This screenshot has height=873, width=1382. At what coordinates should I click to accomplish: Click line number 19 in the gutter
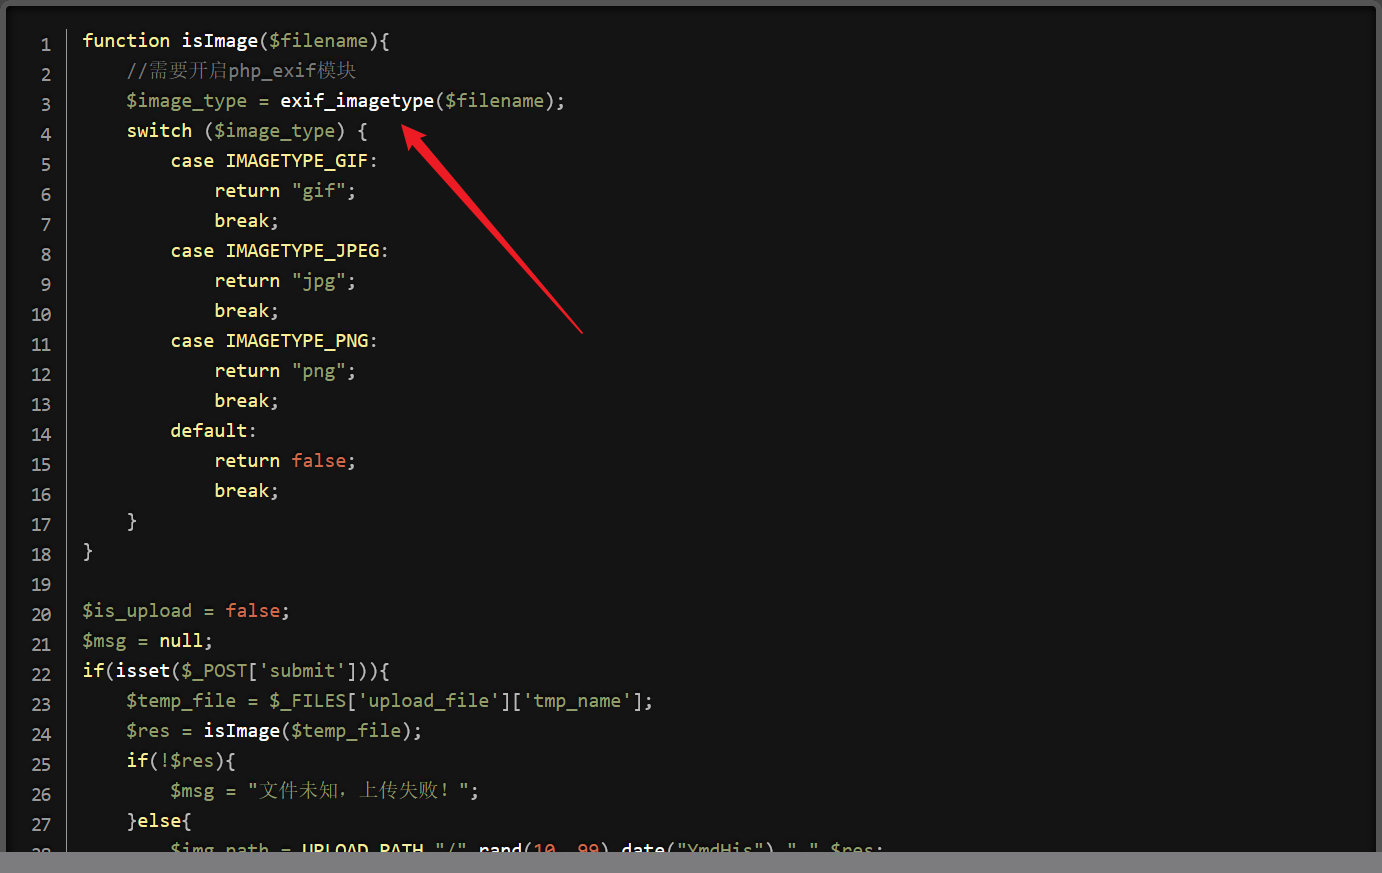(41, 585)
